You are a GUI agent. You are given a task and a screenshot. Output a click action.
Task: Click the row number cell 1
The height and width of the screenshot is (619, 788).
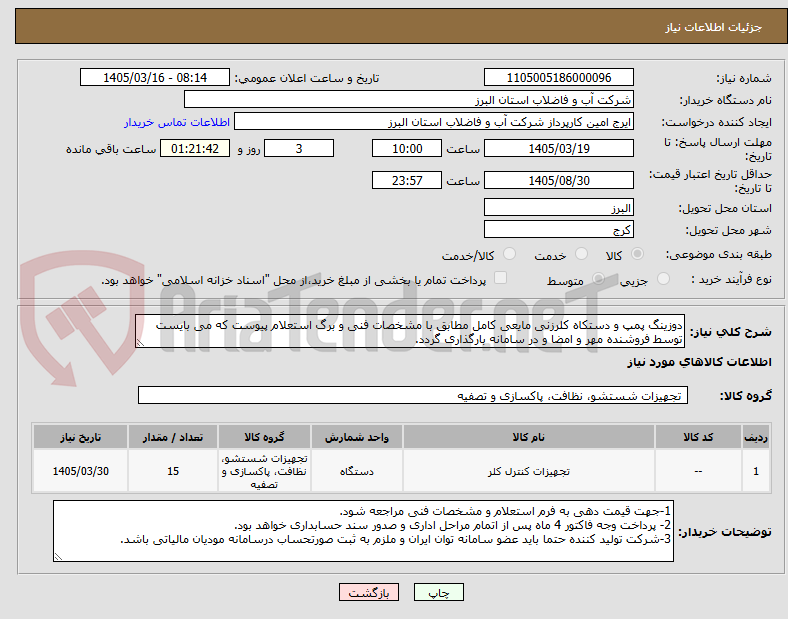tap(756, 471)
